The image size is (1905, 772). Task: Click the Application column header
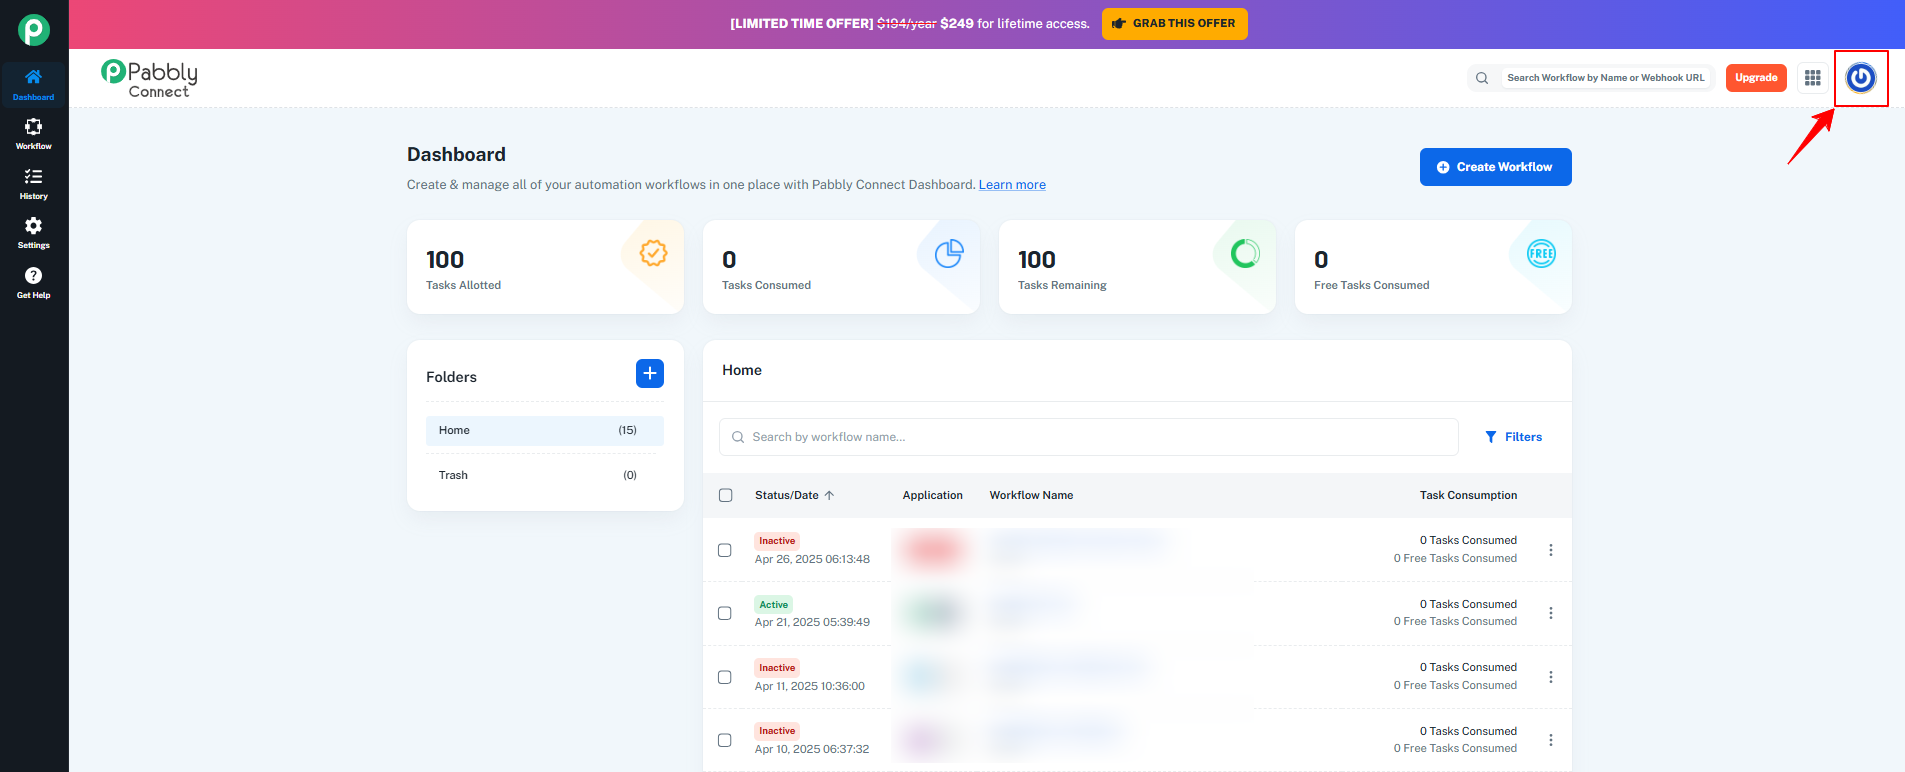pos(933,495)
